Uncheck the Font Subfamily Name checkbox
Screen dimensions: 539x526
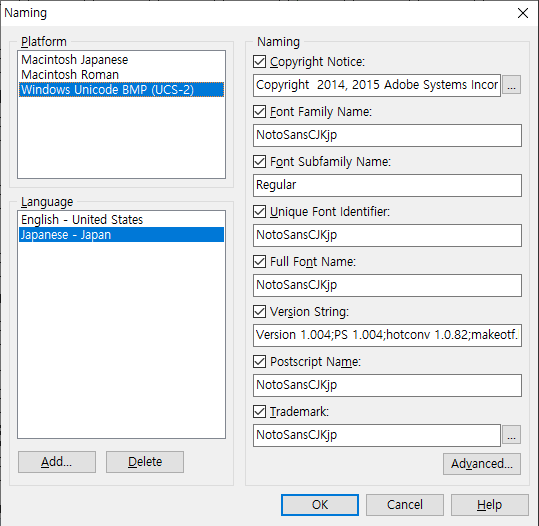tap(260, 162)
